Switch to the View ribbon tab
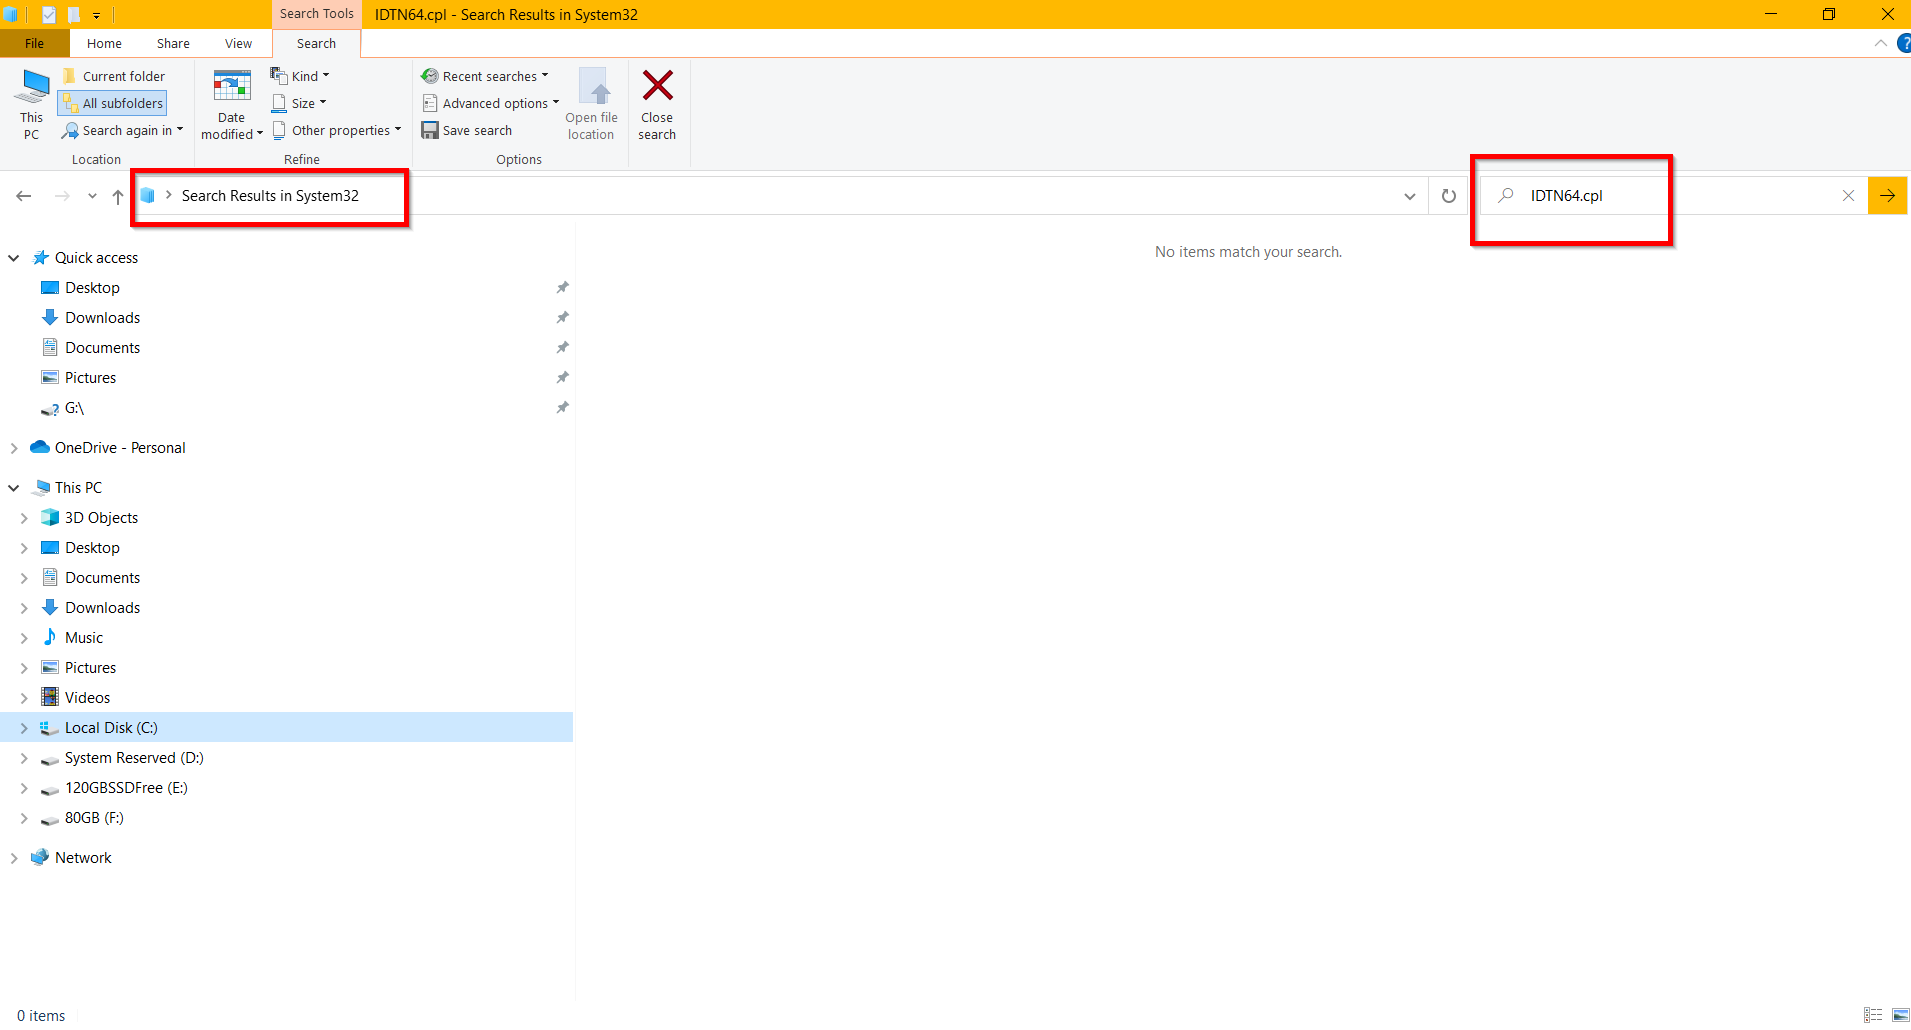This screenshot has width=1911, height=1030. pos(238,43)
